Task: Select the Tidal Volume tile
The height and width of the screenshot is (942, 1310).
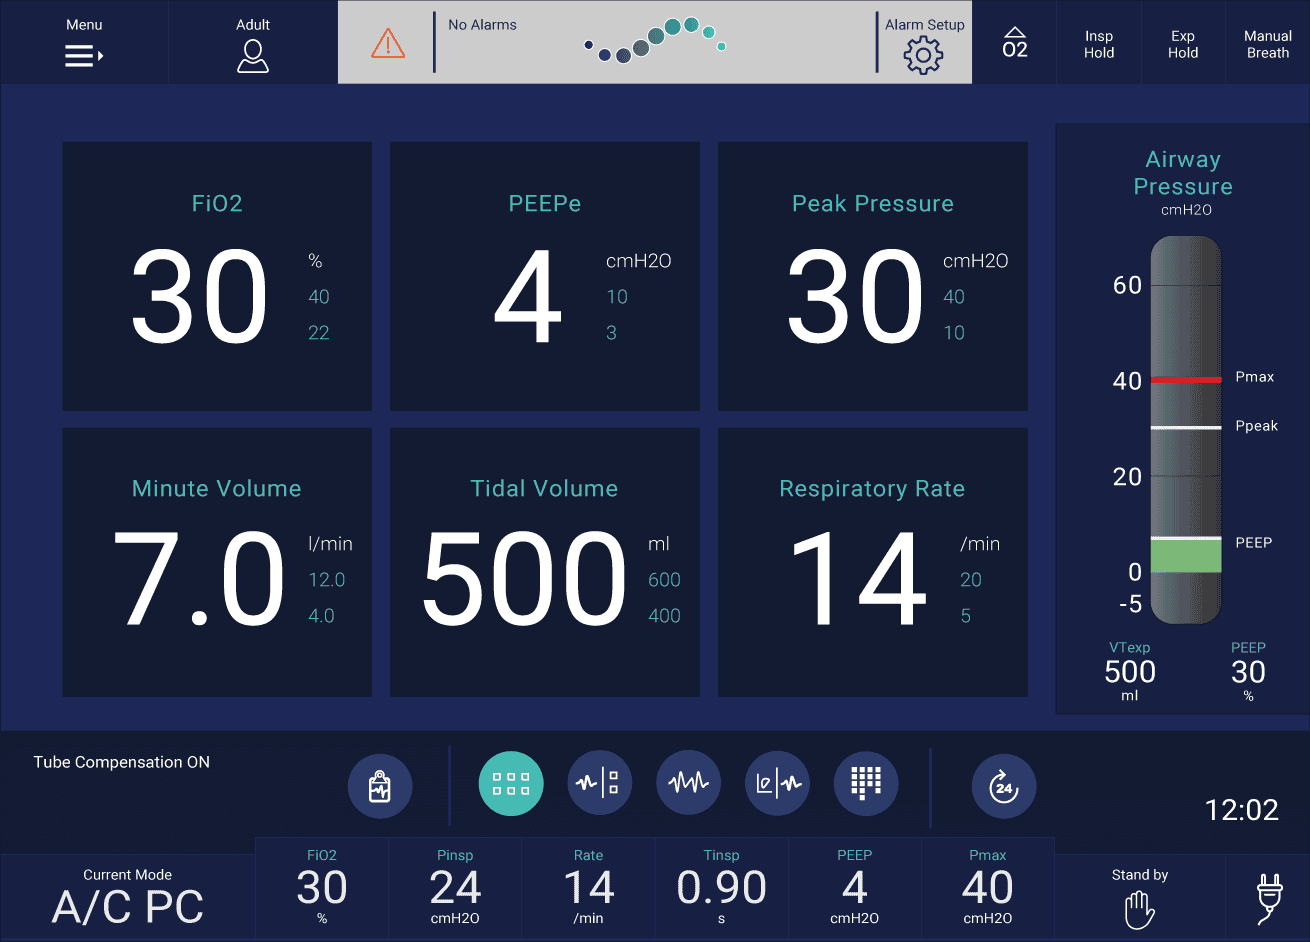Action: (544, 562)
